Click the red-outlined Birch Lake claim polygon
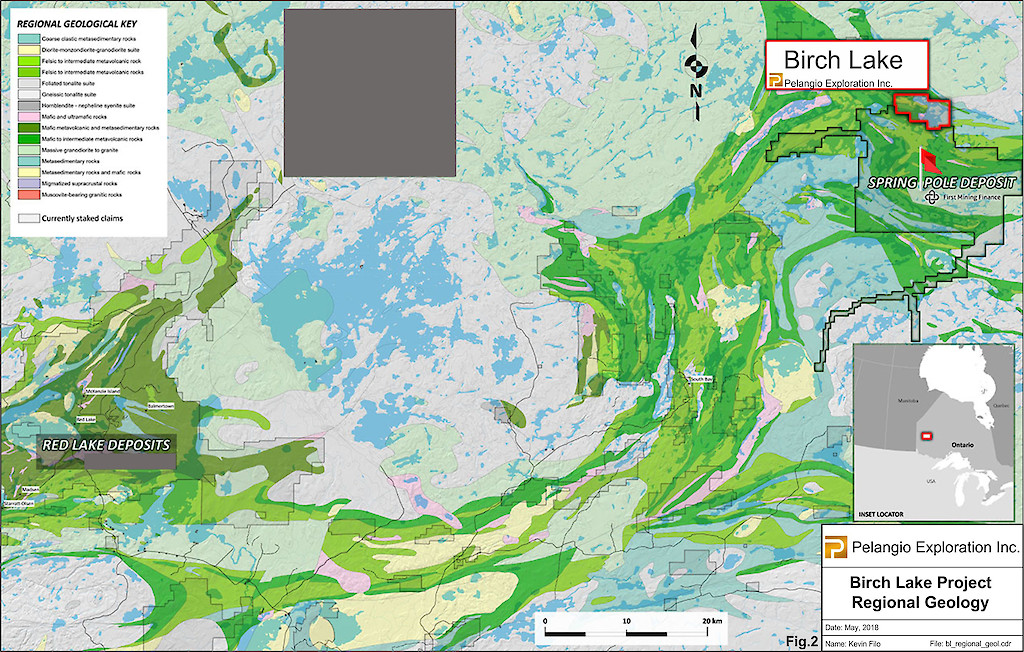Image resolution: width=1024 pixels, height=652 pixels. click(922, 110)
